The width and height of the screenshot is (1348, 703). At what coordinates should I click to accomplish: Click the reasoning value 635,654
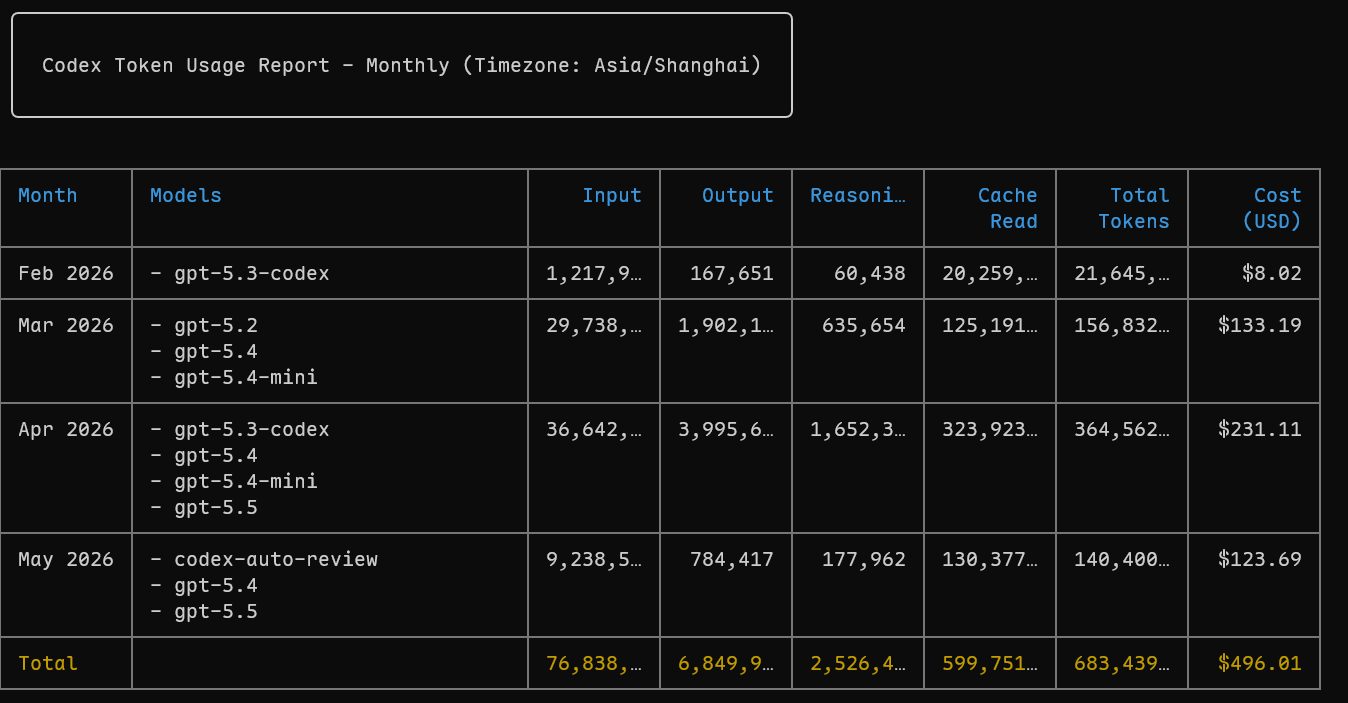(x=864, y=325)
